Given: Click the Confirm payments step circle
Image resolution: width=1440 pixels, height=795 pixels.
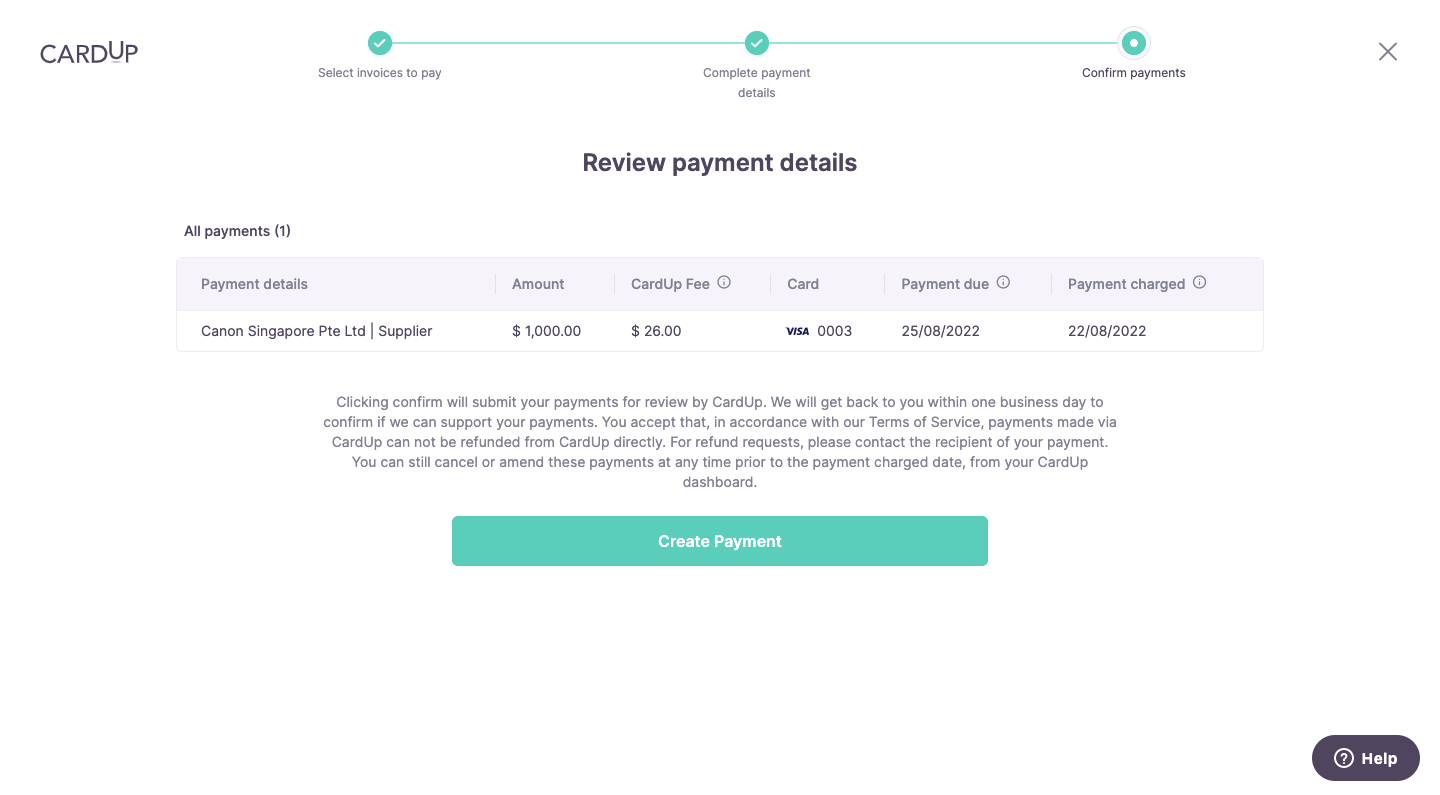Looking at the screenshot, I should (x=1133, y=43).
